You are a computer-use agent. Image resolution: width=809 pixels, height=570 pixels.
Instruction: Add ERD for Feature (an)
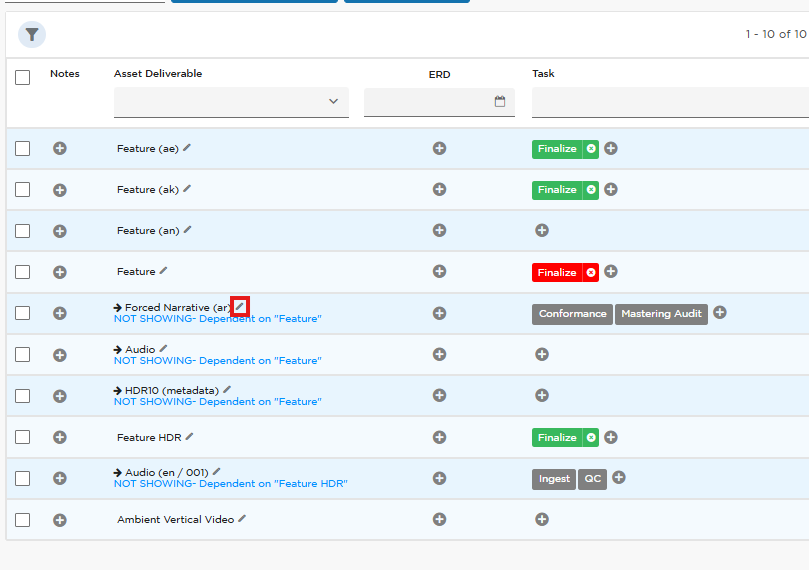440,230
